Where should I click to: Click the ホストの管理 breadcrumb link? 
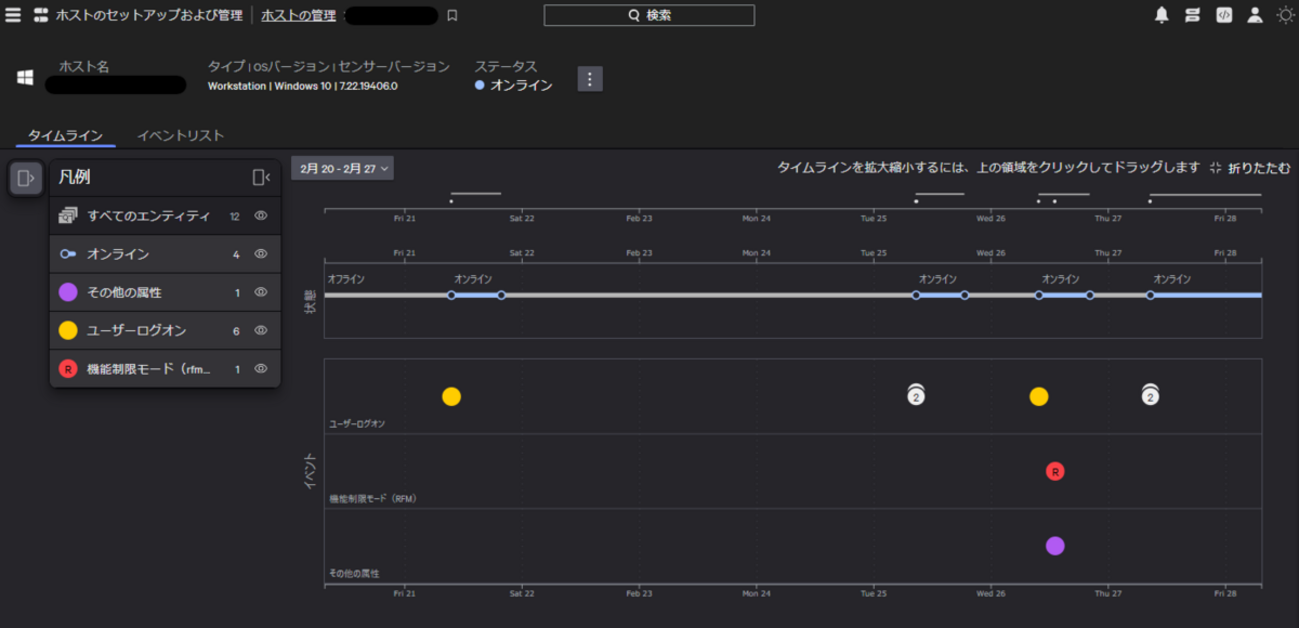point(298,15)
